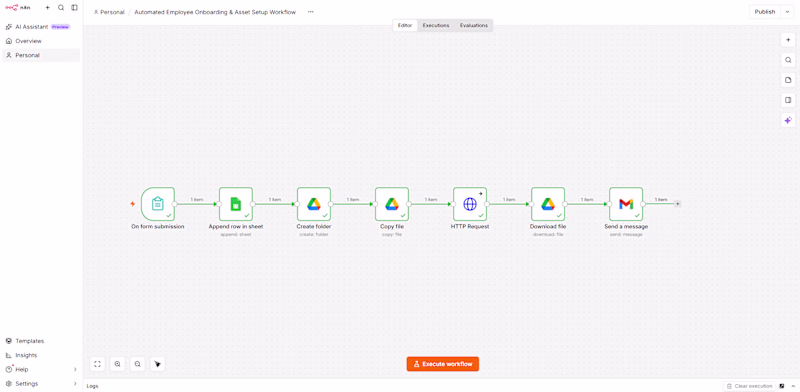Viewport: 800px width, 392px height.
Task: Click the plus icon beside the n8n logo
Action: tap(47, 8)
